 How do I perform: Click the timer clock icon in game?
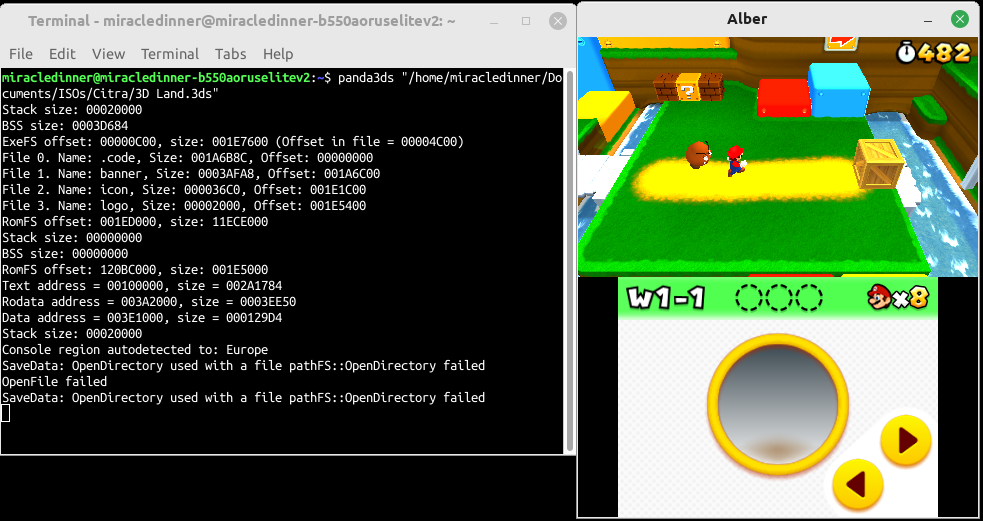(906, 53)
